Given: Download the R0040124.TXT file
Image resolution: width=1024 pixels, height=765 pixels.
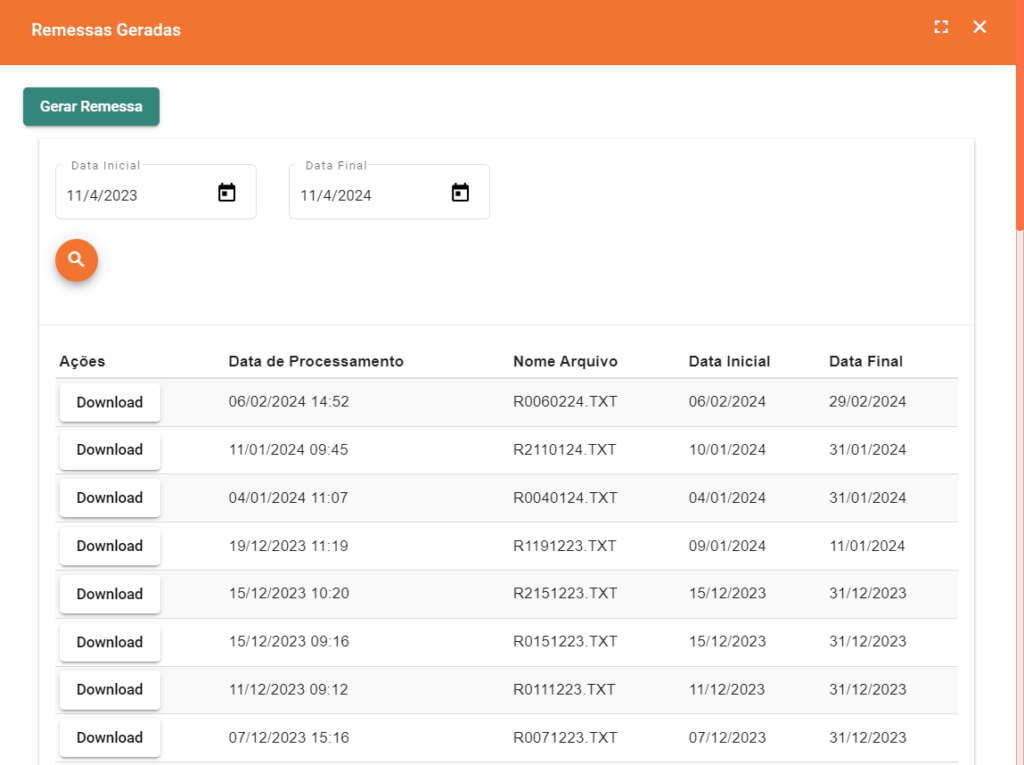Looking at the screenshot, I should pos(110,498).
